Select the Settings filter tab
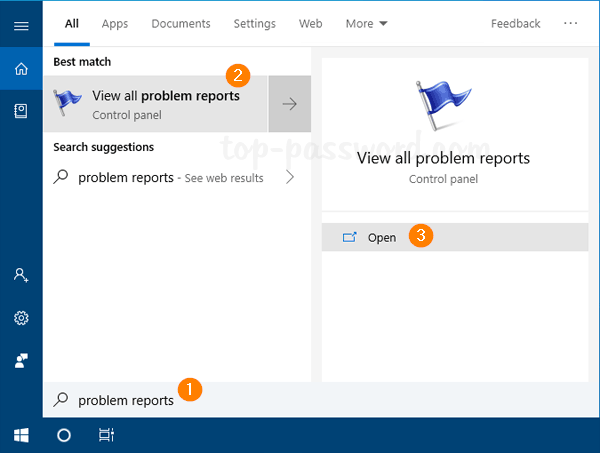Viewport: 600px width, 453px height. [x=254, y=23]
